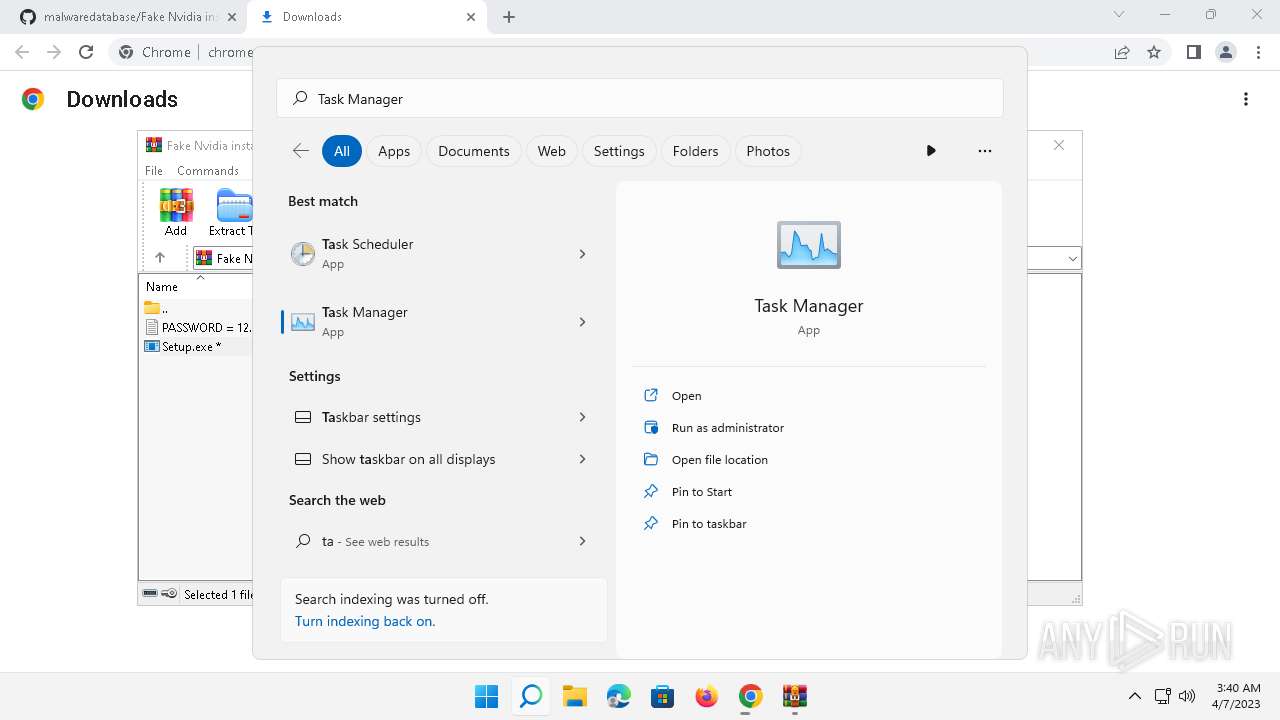
Task: Open Chrome main menu
Action: [1257, 52]
